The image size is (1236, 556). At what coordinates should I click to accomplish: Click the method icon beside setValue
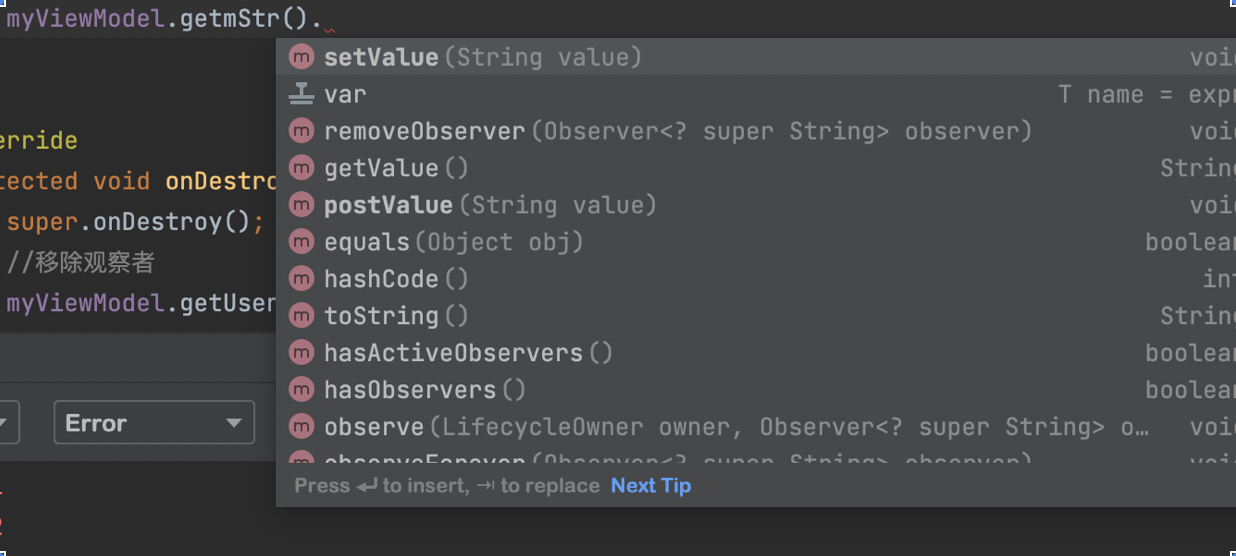pyautogui.click(x=301, y=58)
